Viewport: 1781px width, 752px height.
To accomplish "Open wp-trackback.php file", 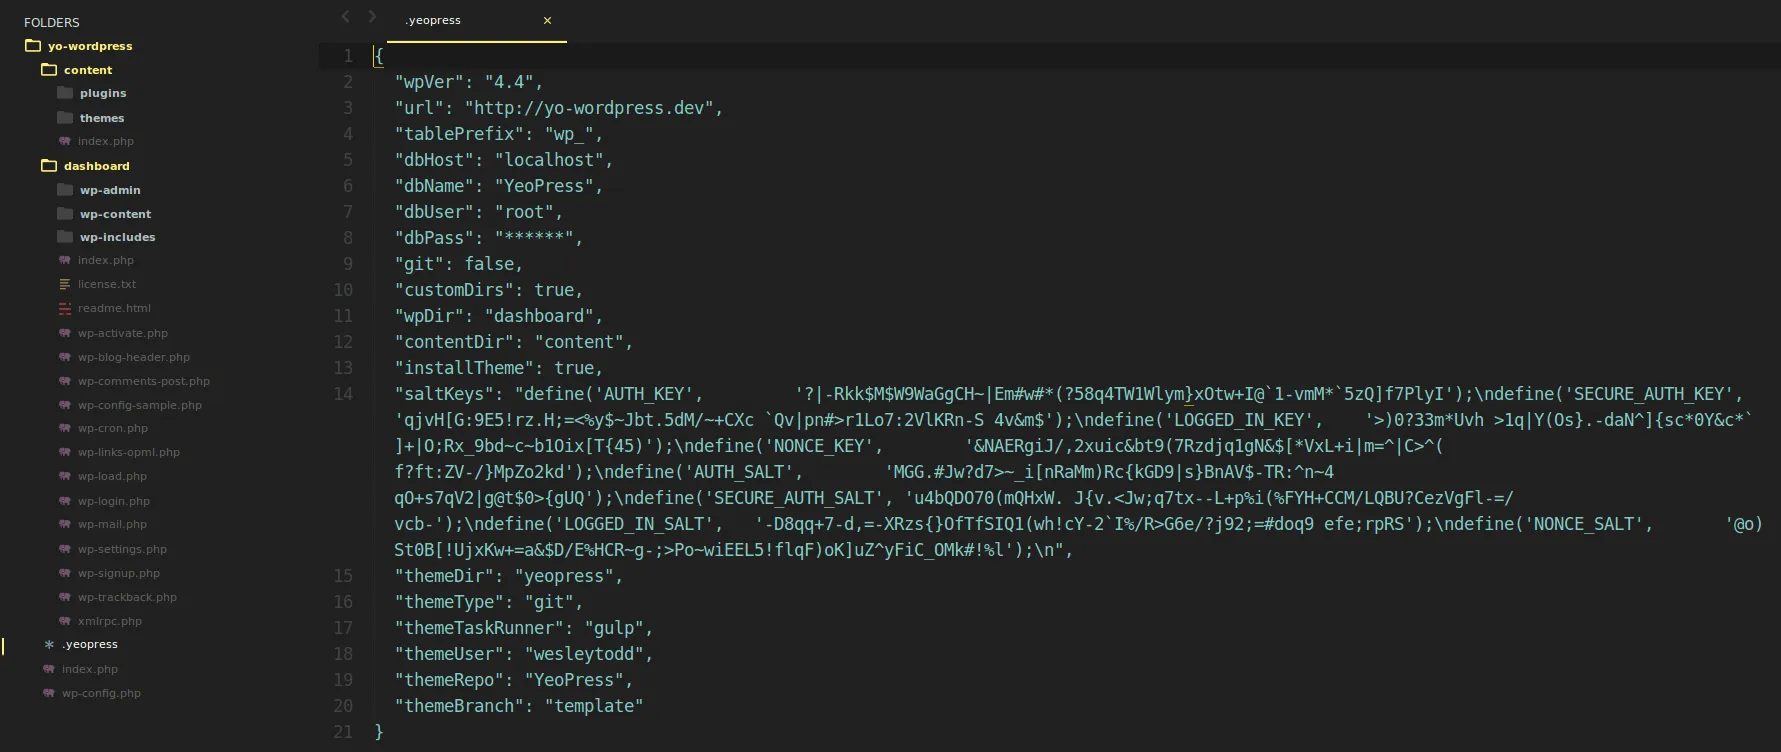I will click(x=127, y=597).
